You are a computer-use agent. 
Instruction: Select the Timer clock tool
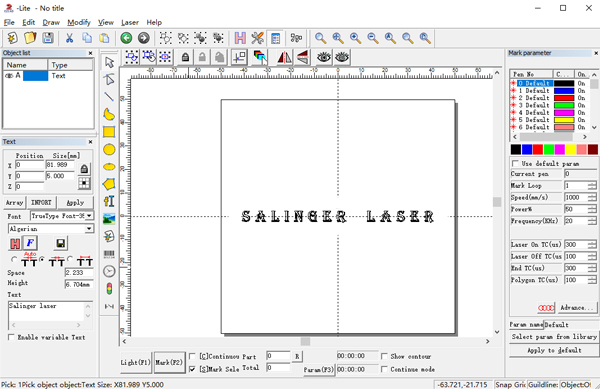click(x=109, y=271)
